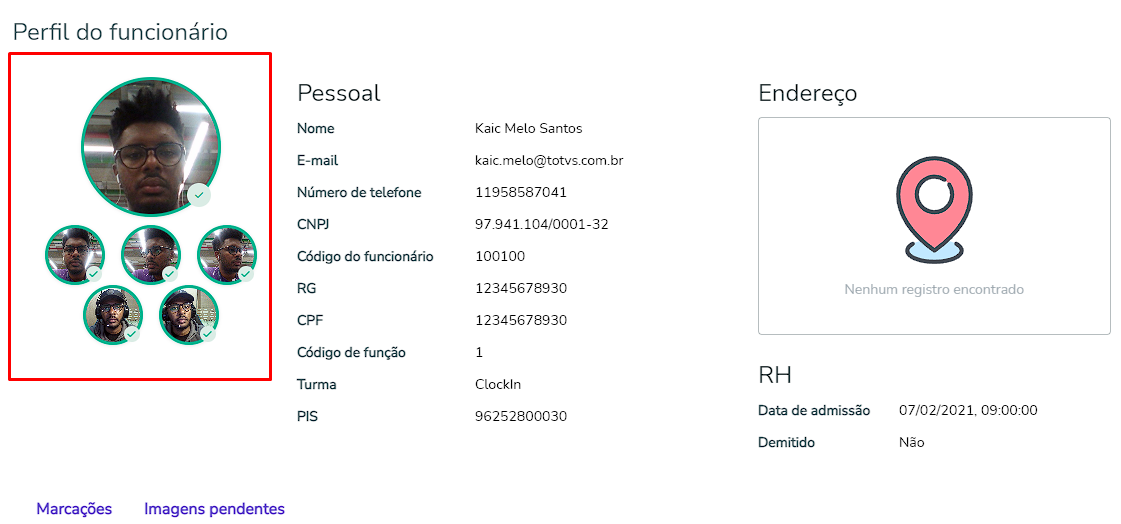Select the right thumbnail in the upper row
Screen dimensions: 1121x524
[226, 254]
